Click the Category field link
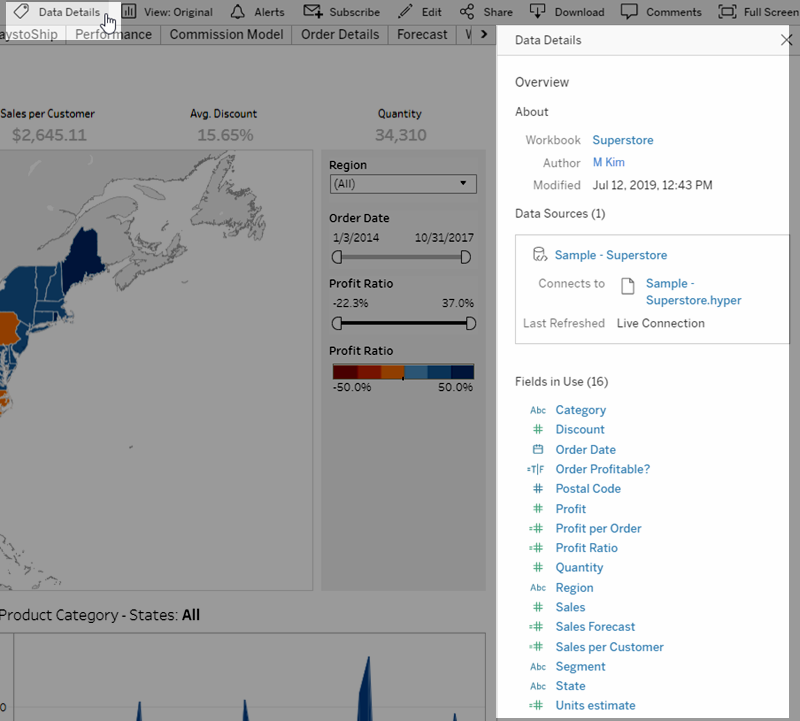This screenshot has height=721, width=800. pos(581,410)
